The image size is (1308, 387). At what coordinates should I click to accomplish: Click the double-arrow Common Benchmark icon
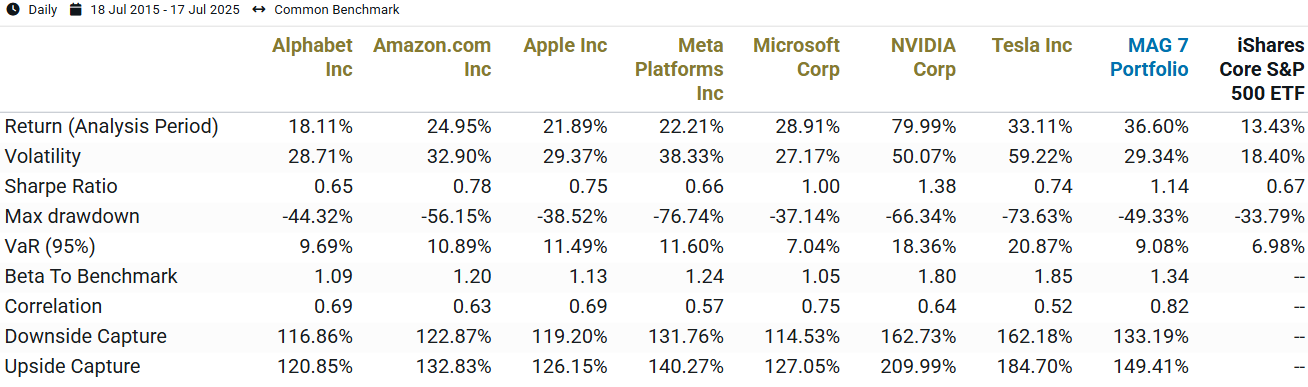(258, 10)
